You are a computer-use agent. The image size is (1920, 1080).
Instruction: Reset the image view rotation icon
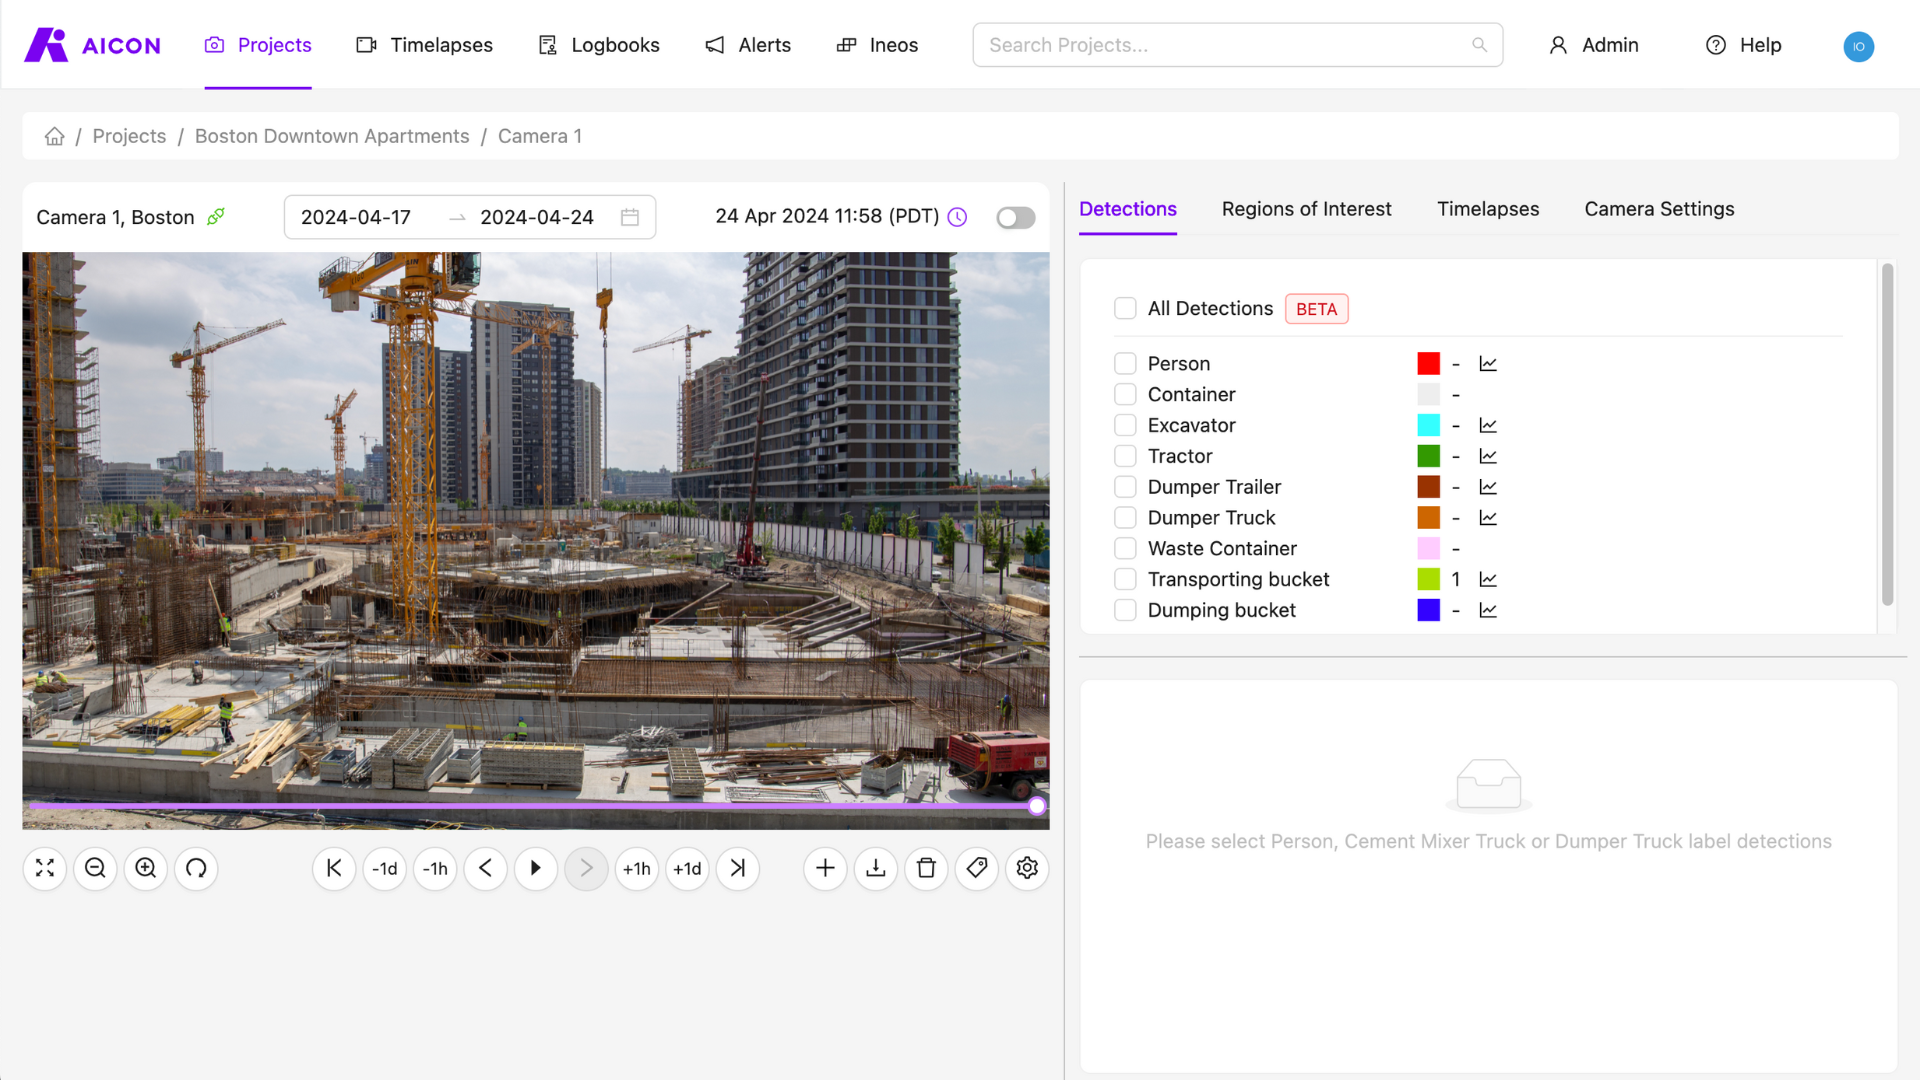click(x=196, y=868)
